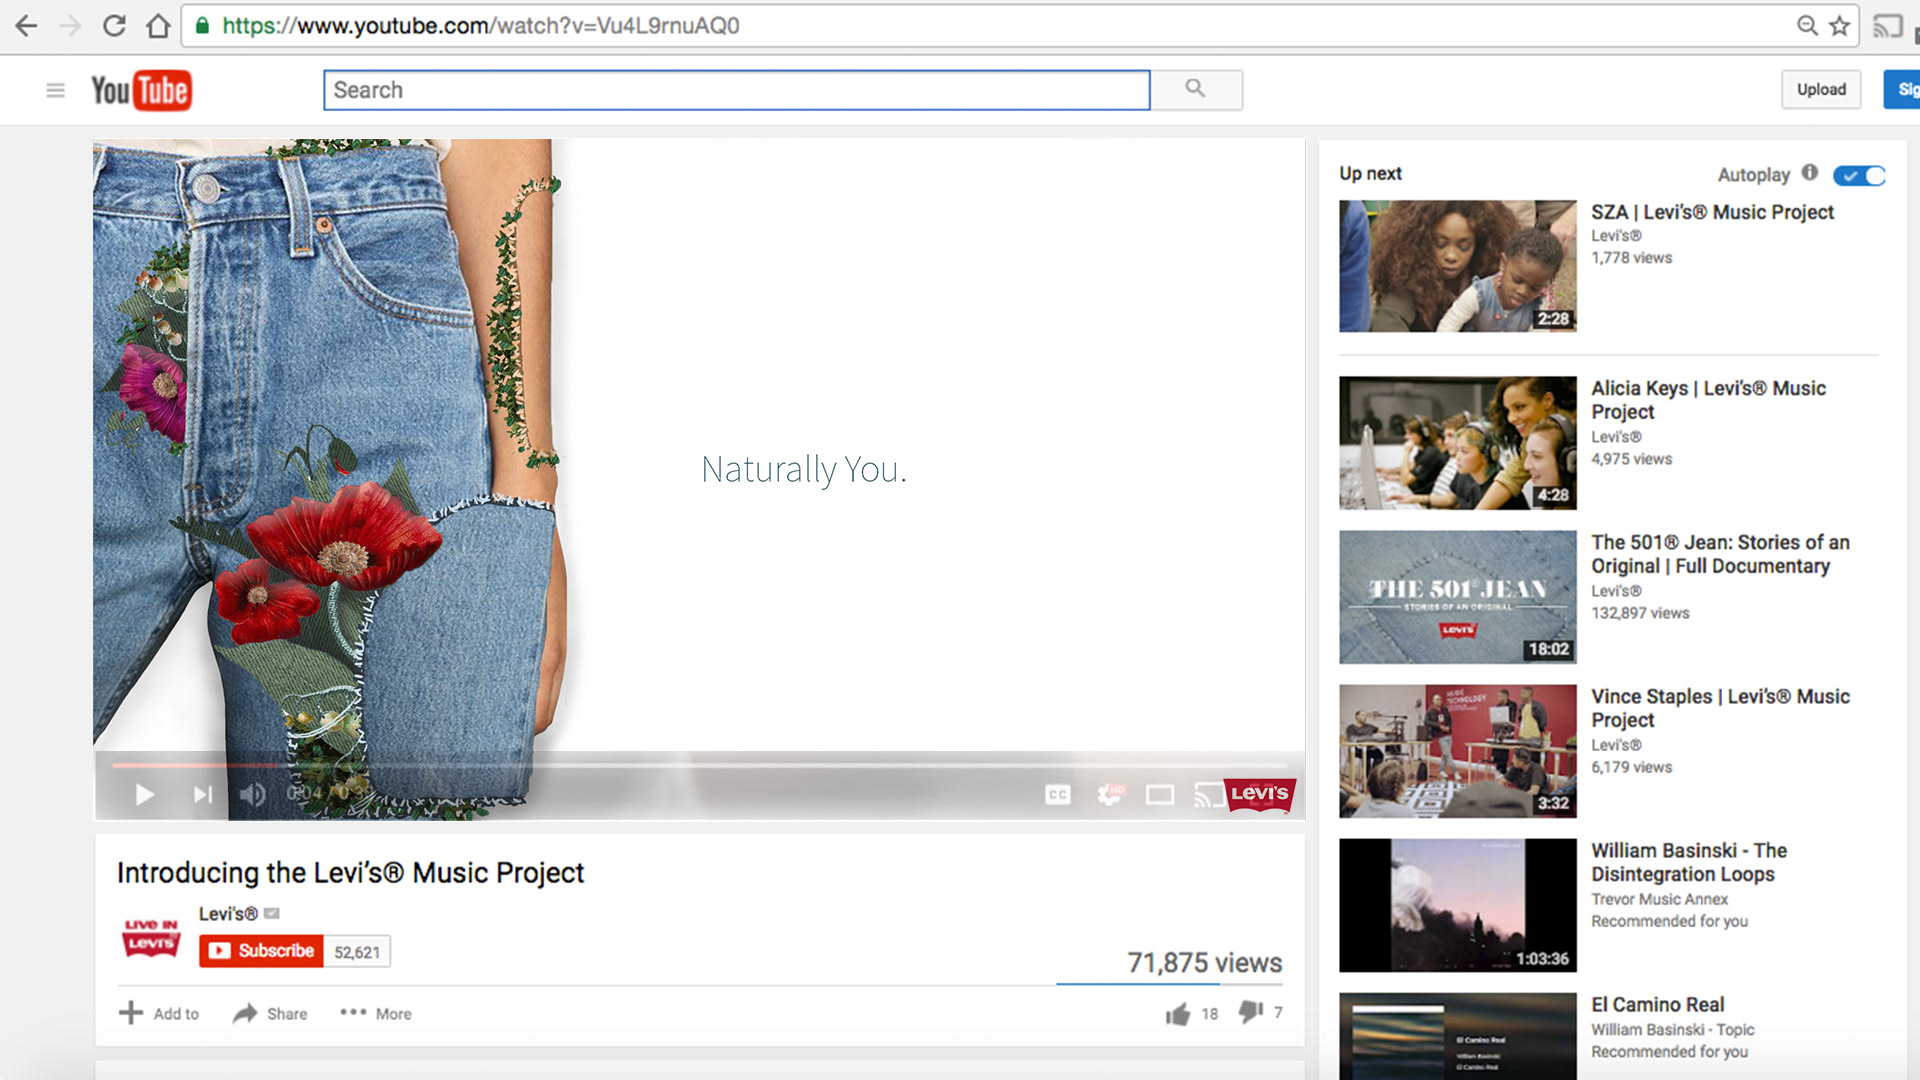The image size is (1920, 1080).
Task: Open the YouTube hamburger guide menu
Action: (x=56, y=90)
